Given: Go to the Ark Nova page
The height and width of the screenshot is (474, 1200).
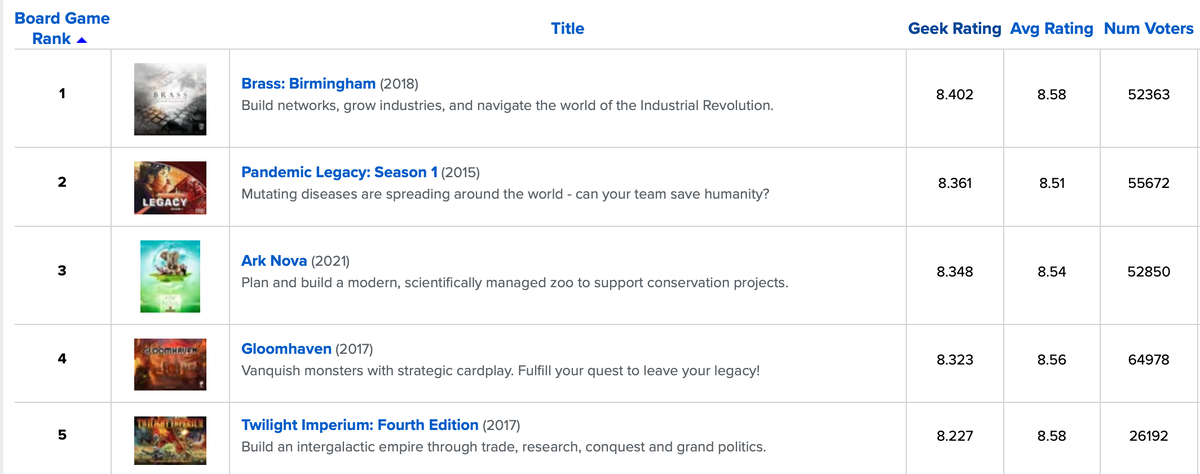Looking at the screenshot, I should 275,260.
